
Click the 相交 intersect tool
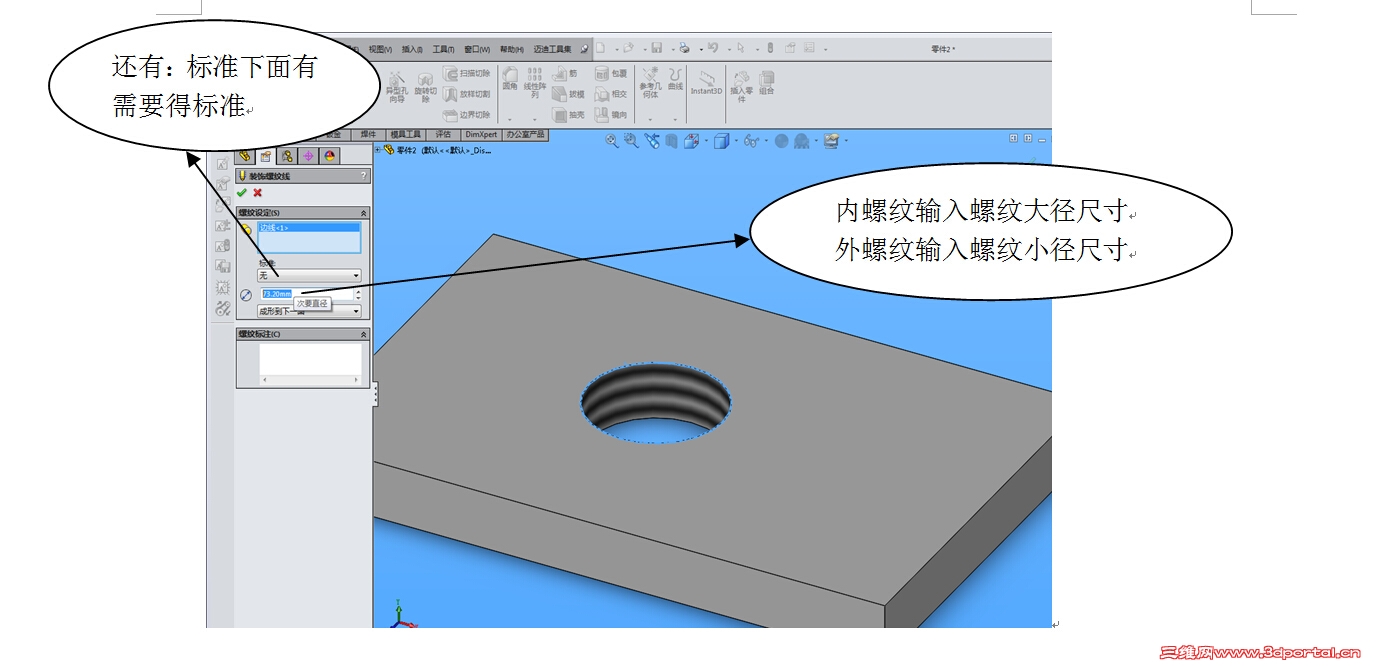611,94
